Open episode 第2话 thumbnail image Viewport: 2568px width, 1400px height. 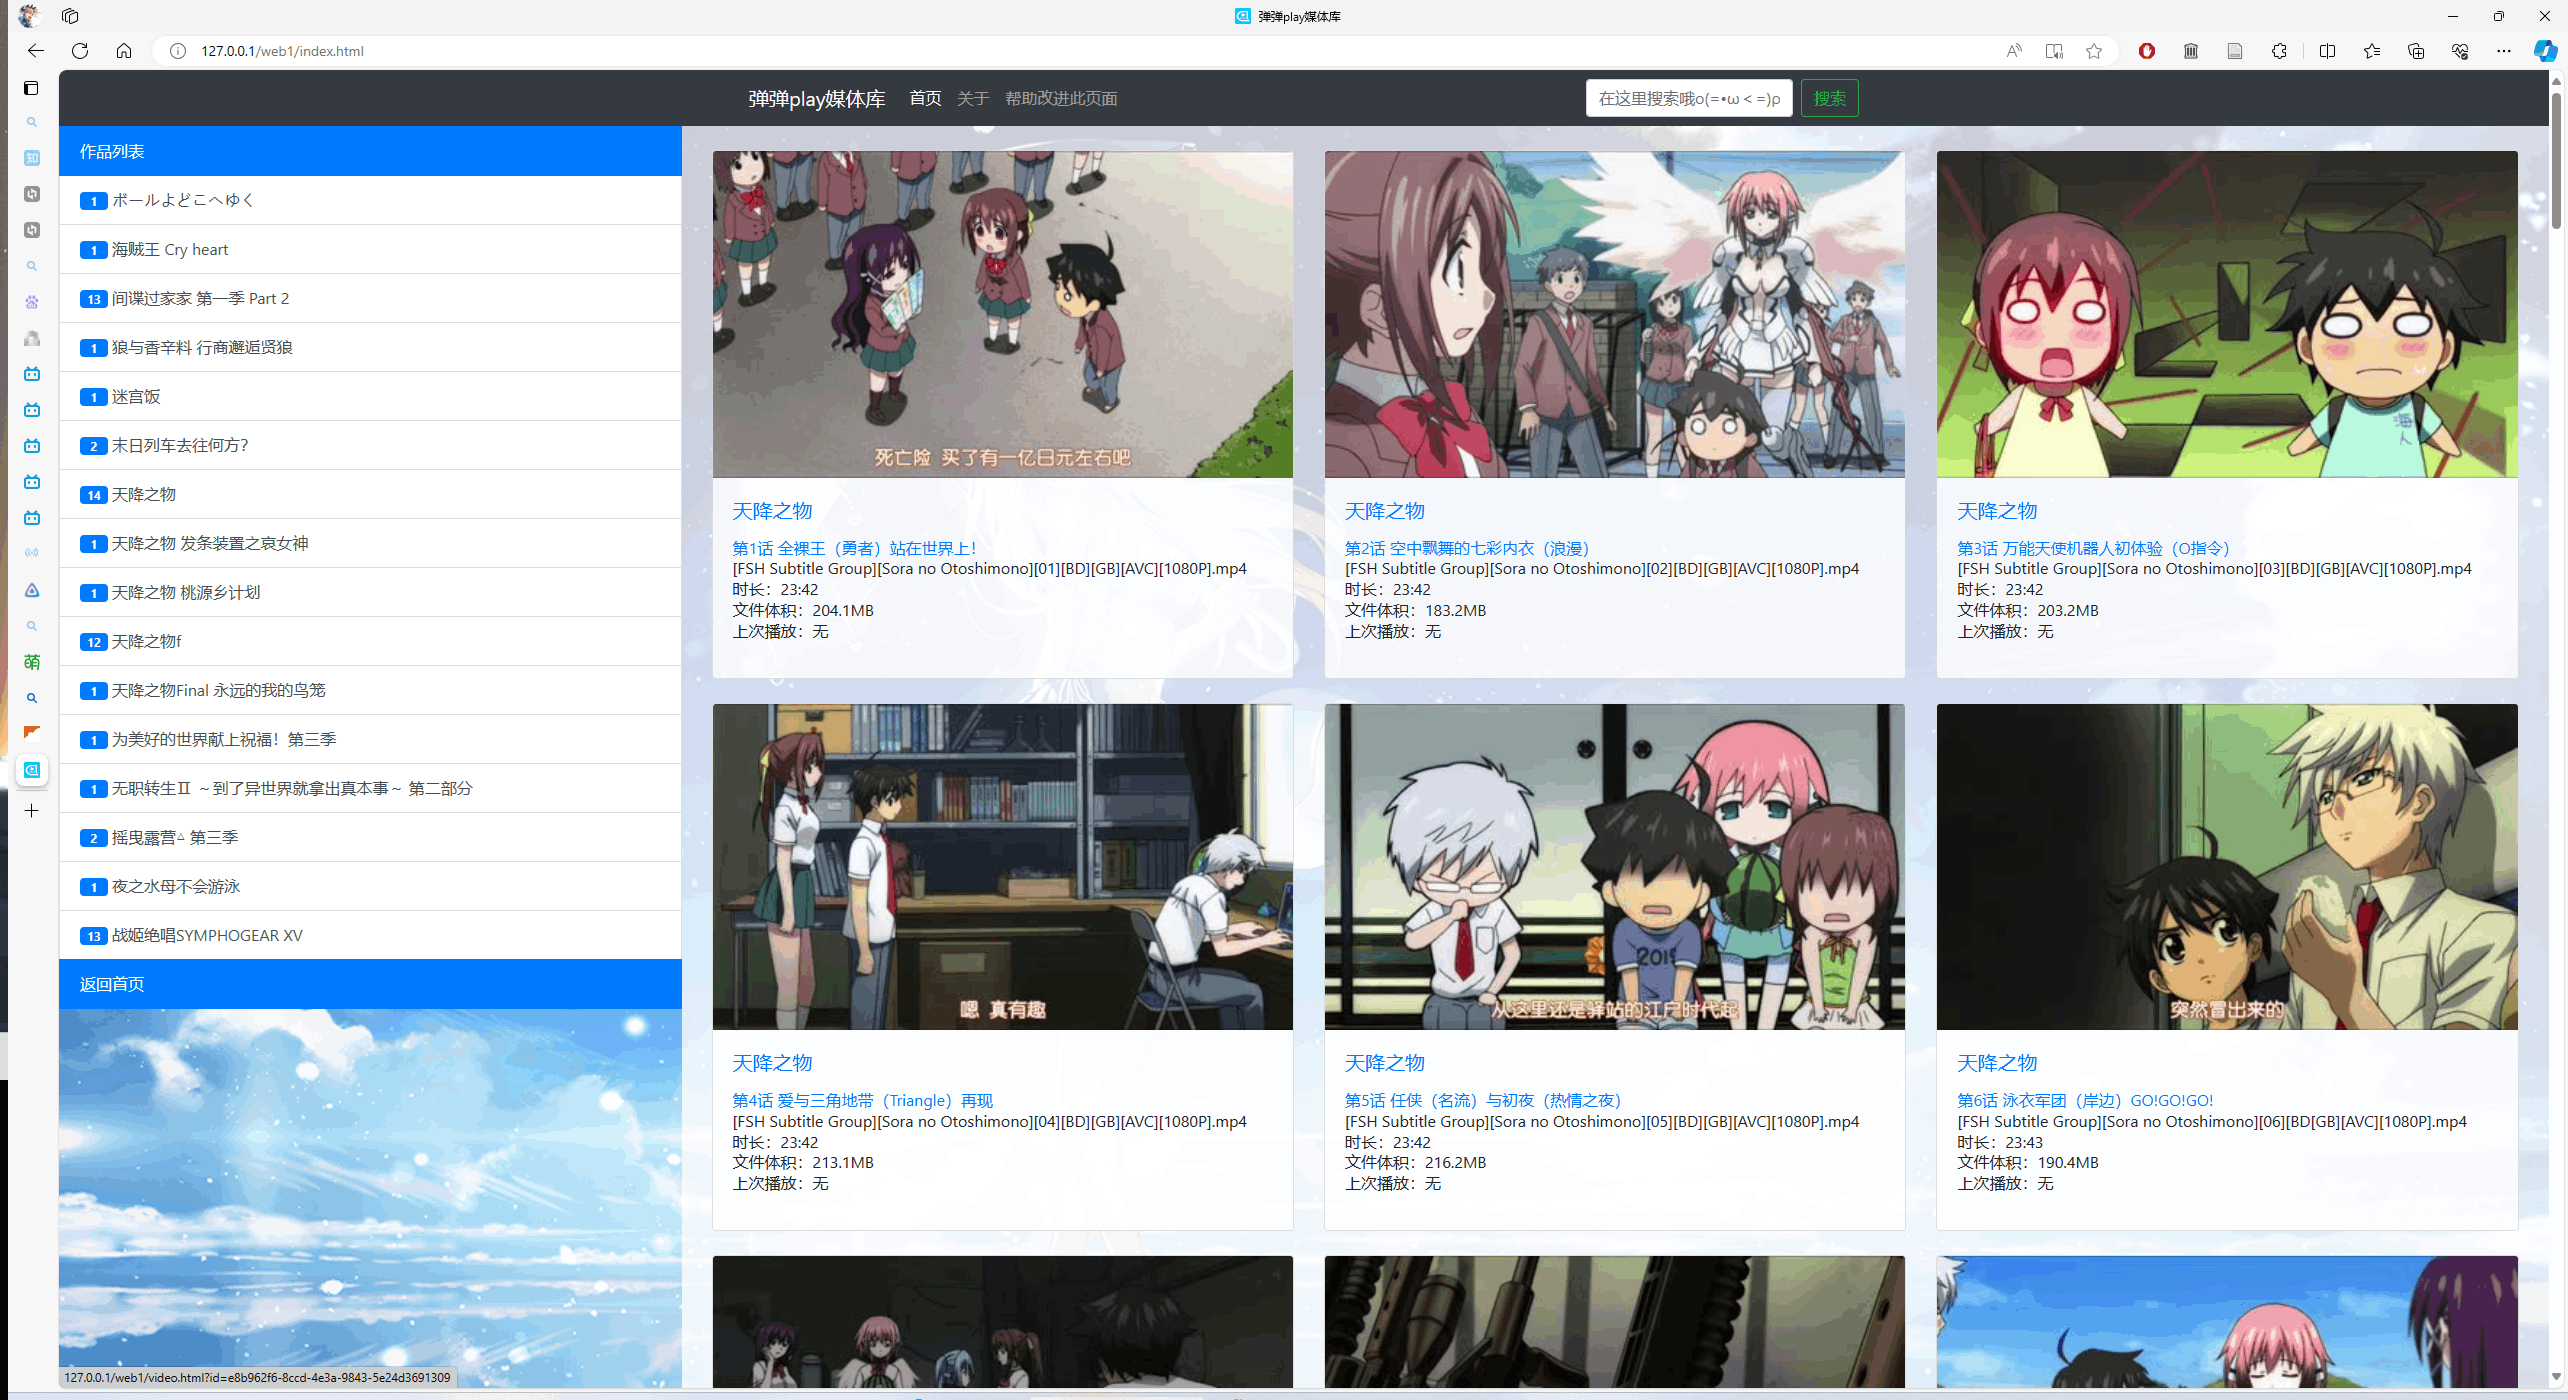point(1614,314)
